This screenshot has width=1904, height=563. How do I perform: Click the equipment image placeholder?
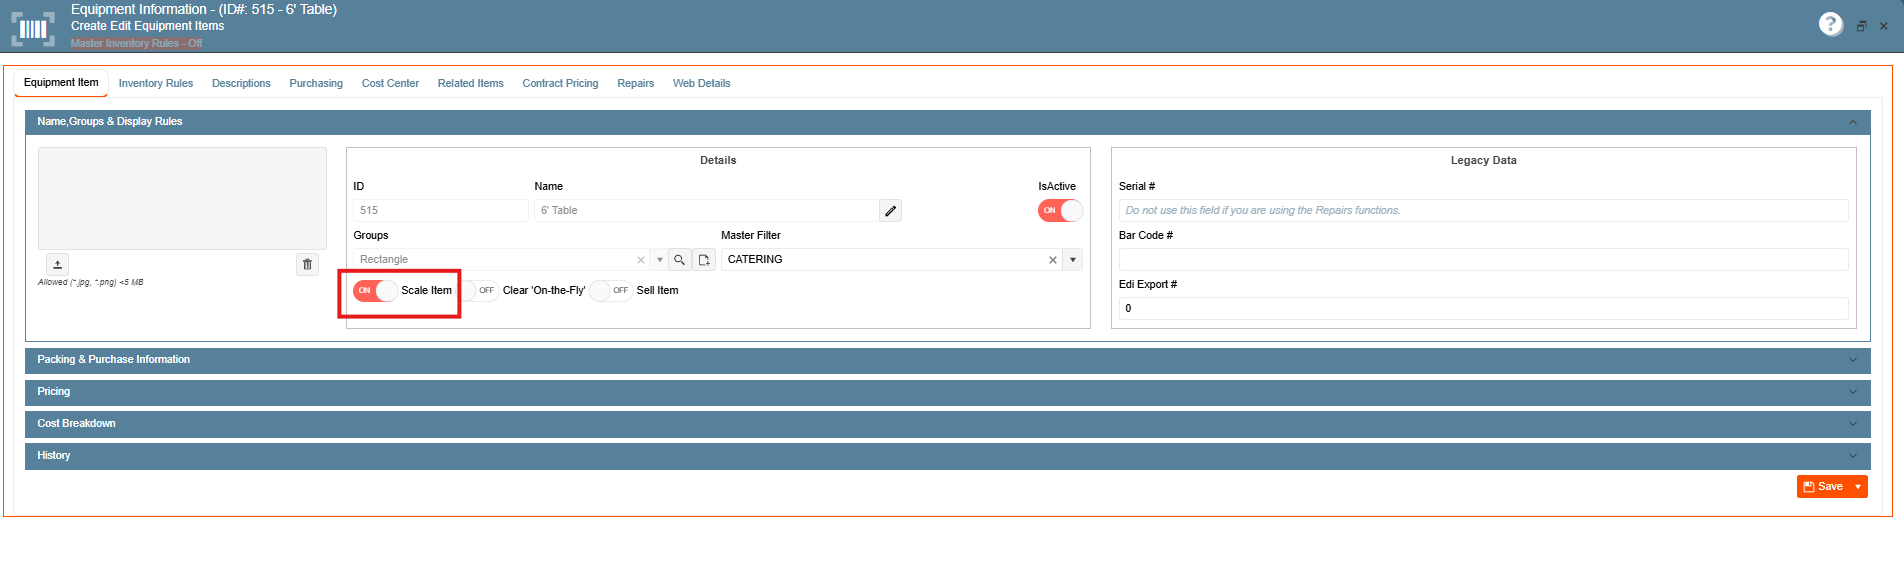click(x=182, y=198)
